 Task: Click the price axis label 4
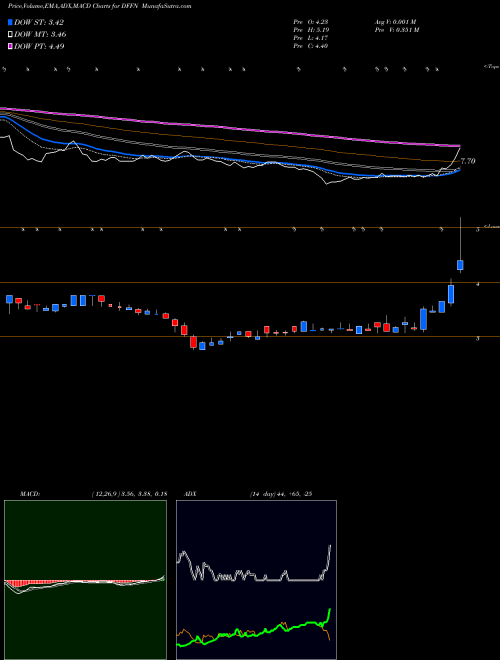(x=478, y=284)
